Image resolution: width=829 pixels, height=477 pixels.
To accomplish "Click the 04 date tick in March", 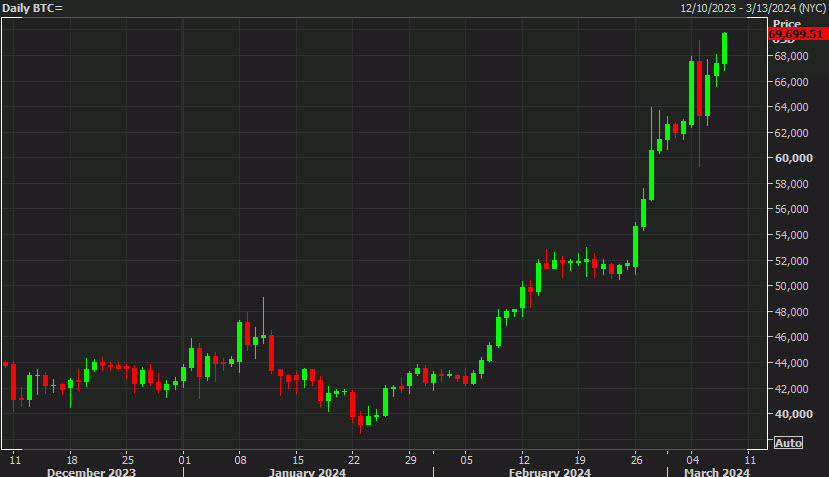I will pyautogui.click(x=693, y=460).
